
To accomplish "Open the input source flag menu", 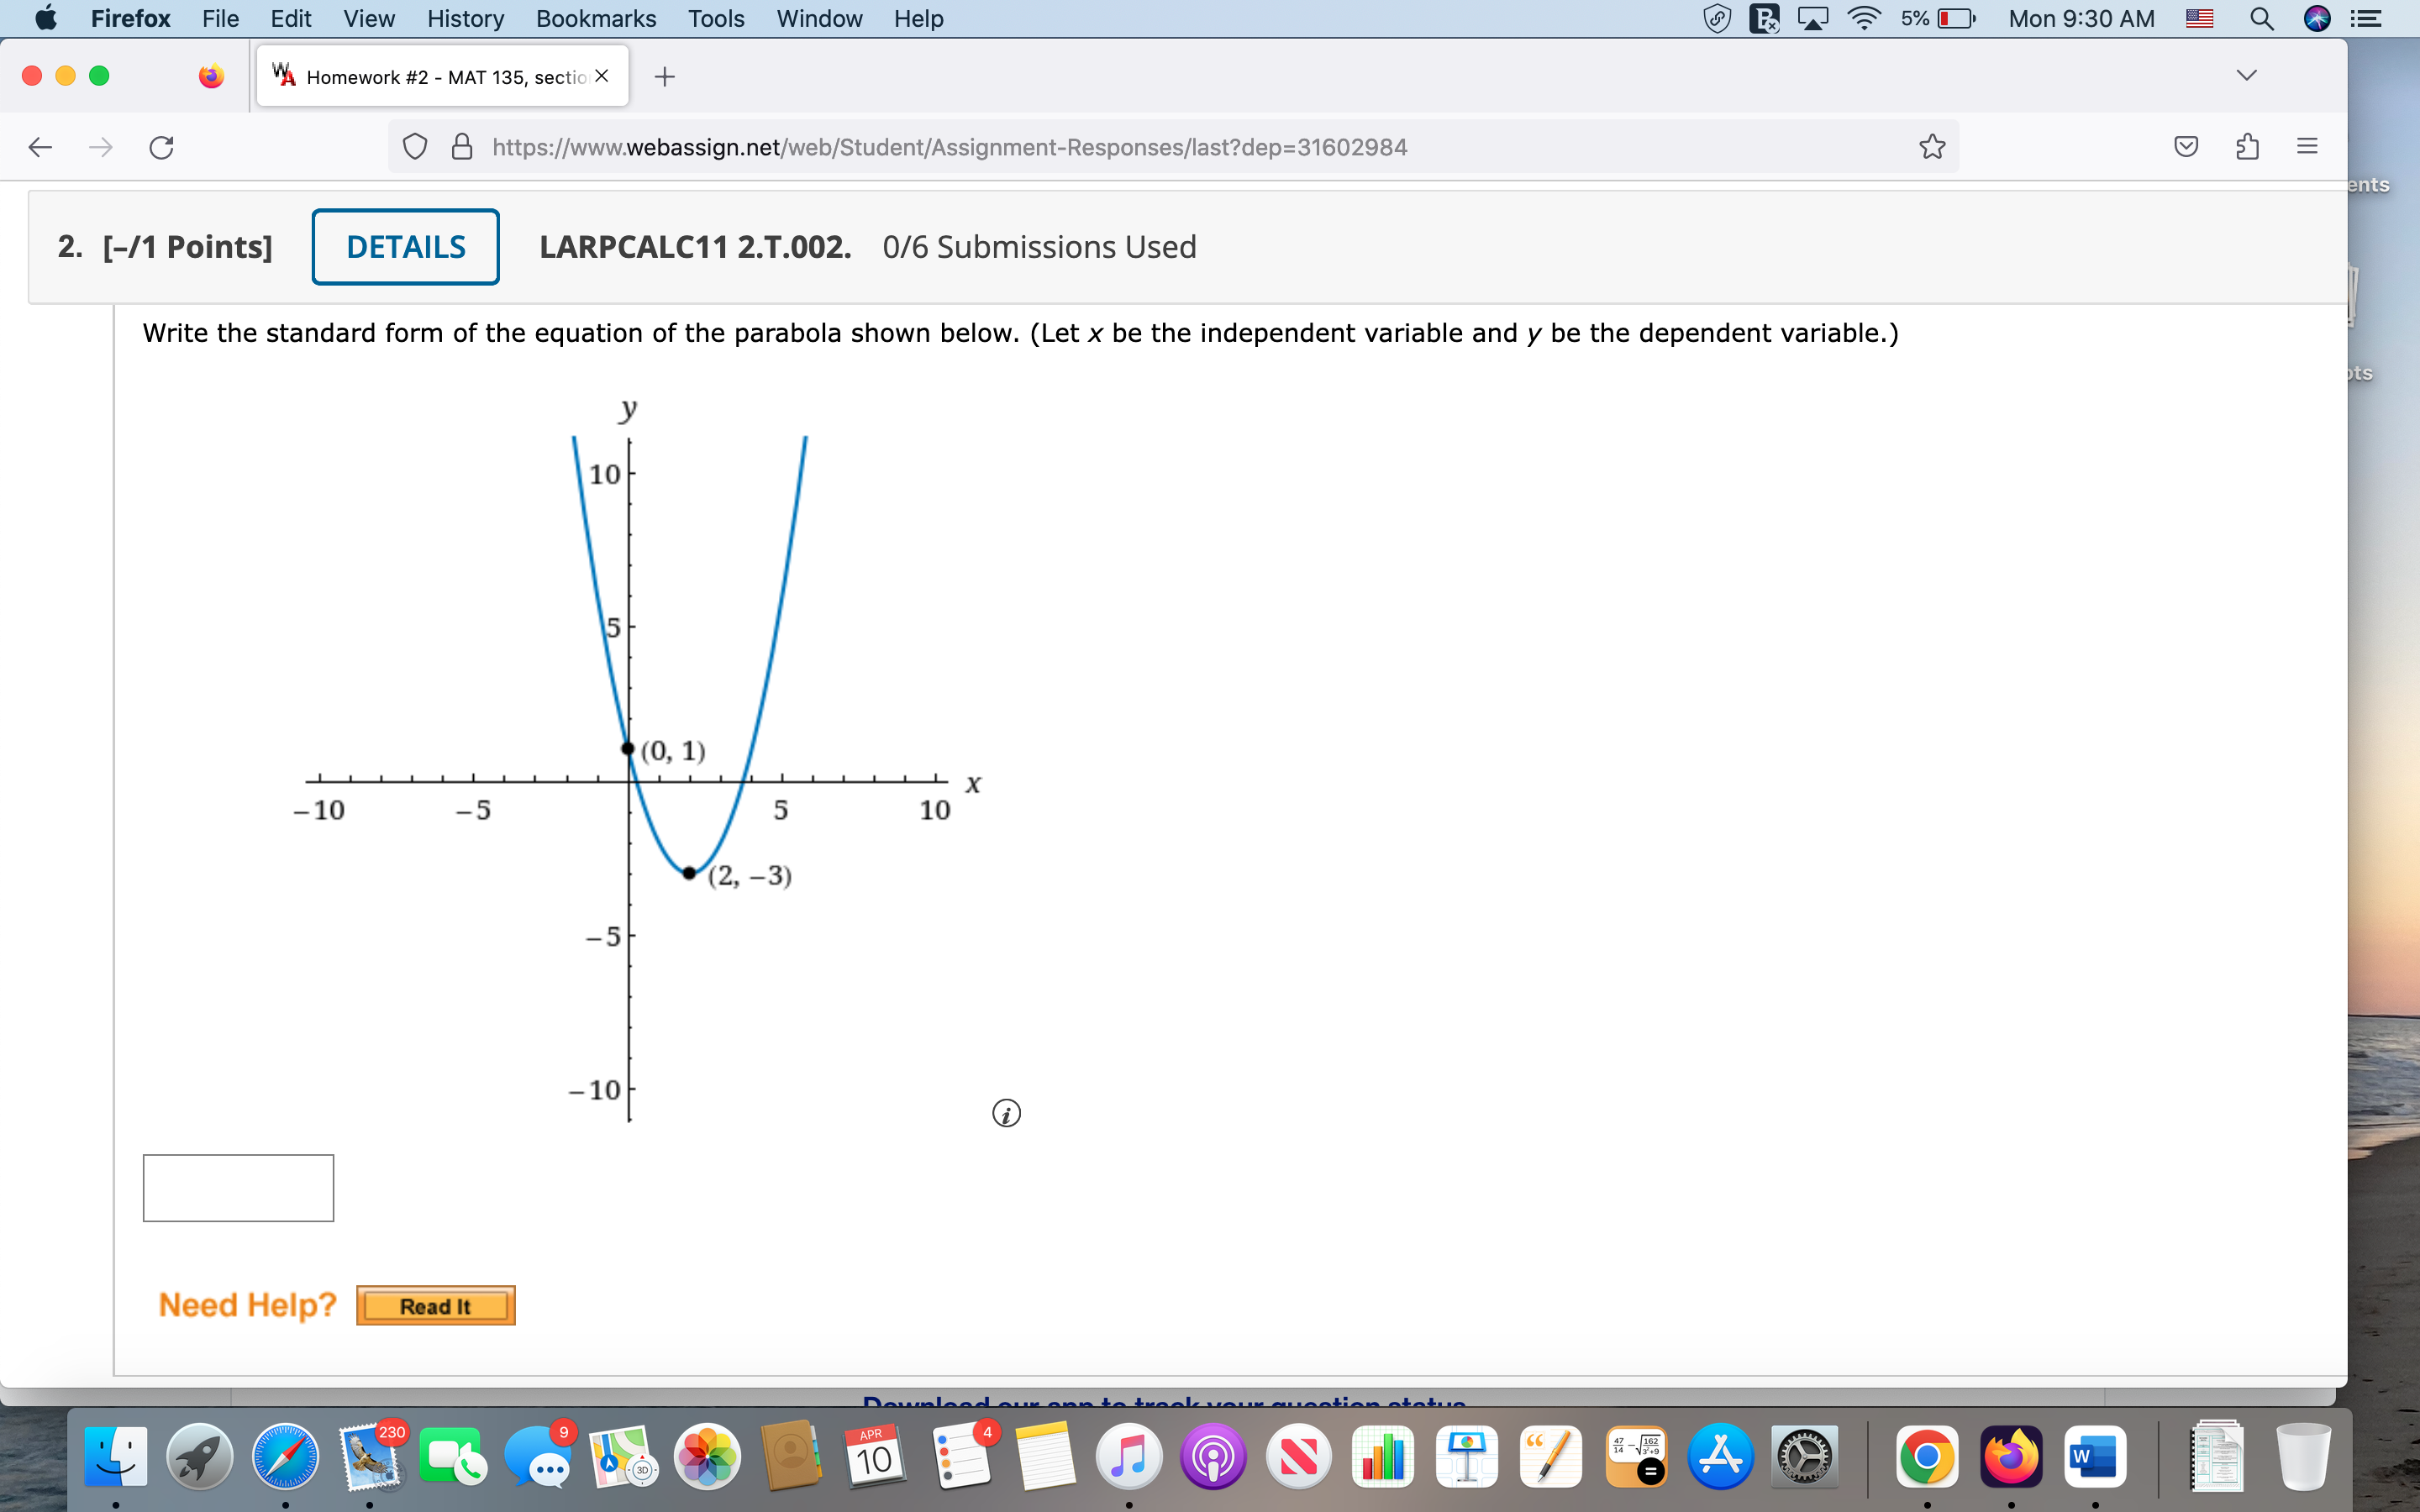I will pyautogui.click(x=2199, y=19).
